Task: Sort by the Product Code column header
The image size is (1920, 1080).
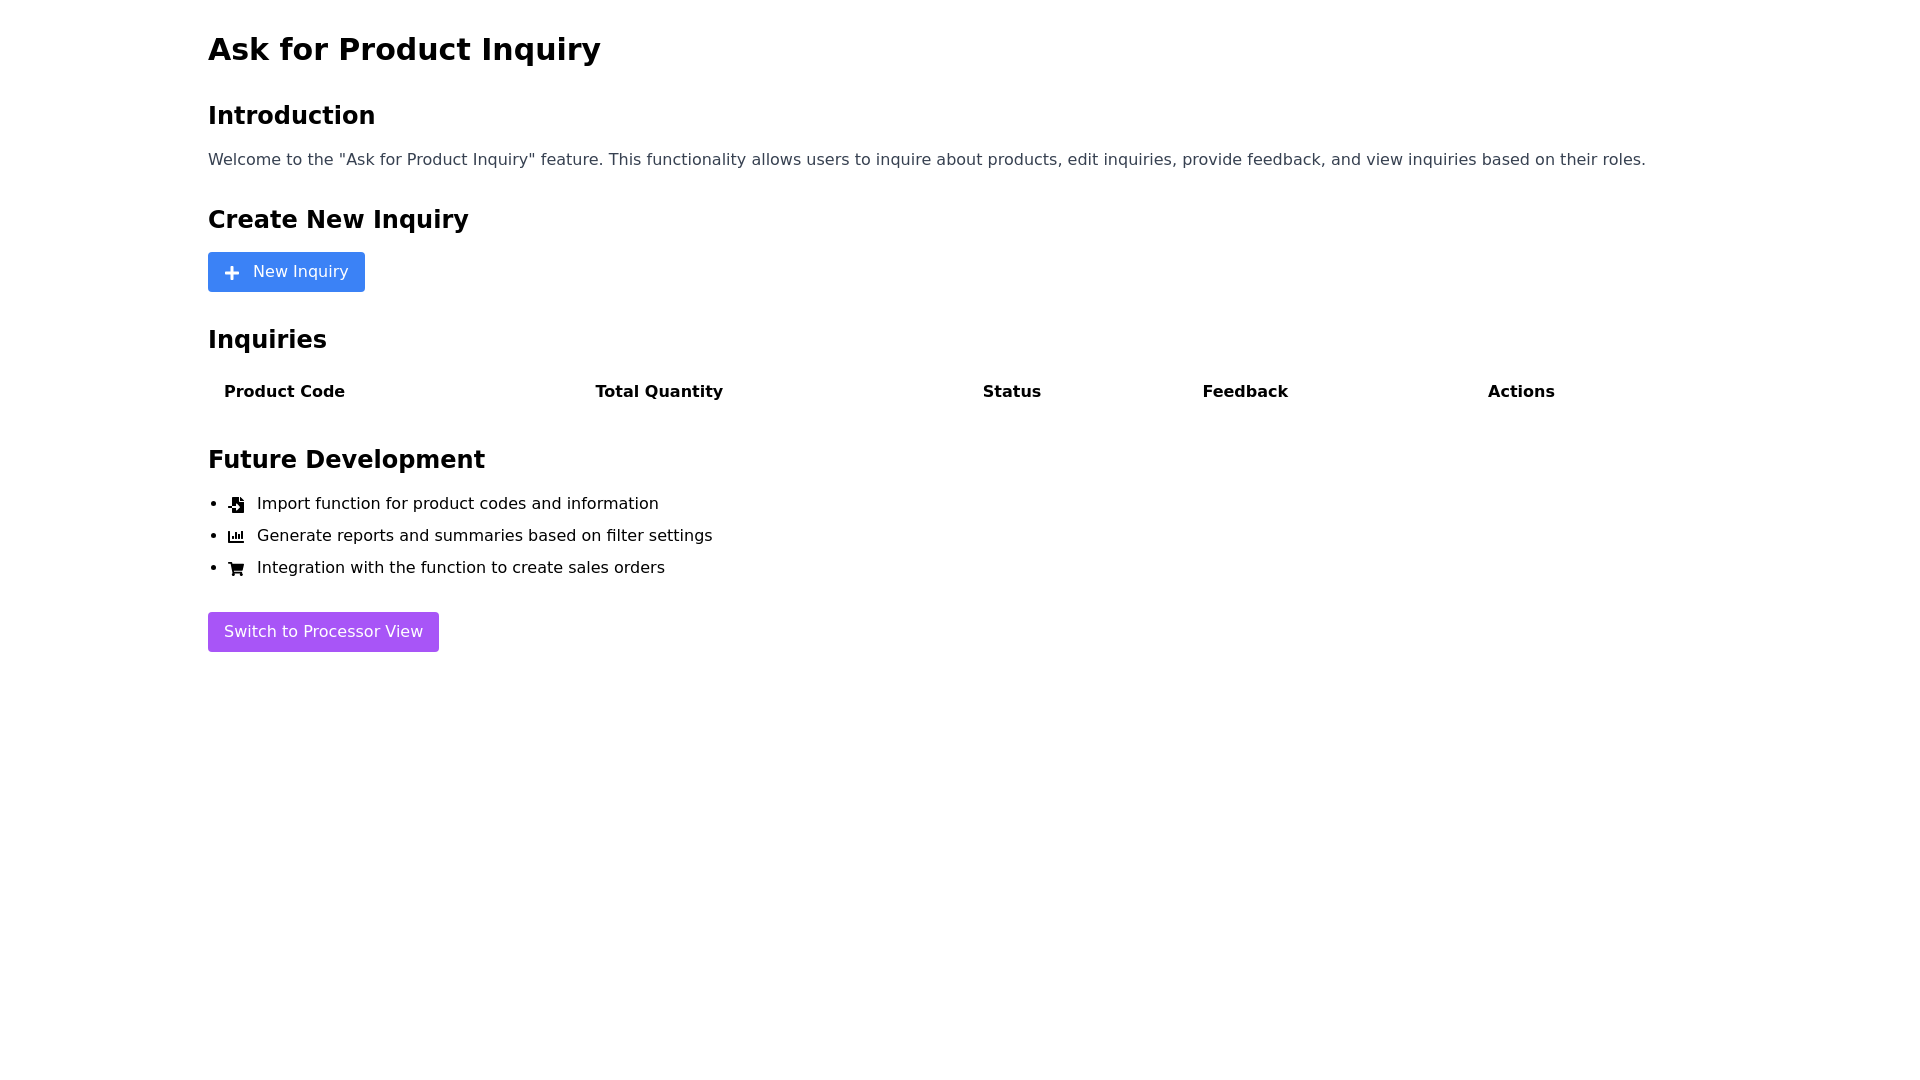Action: point(284,391)
